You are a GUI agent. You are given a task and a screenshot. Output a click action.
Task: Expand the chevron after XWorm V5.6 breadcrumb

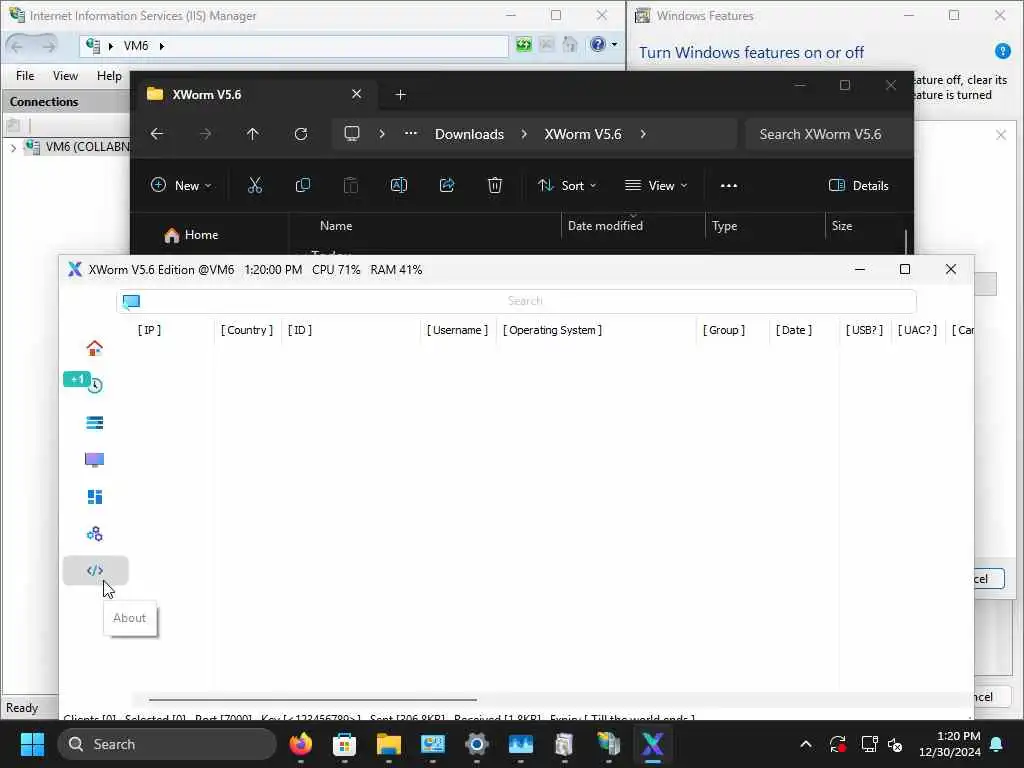(x=643, y=134)
